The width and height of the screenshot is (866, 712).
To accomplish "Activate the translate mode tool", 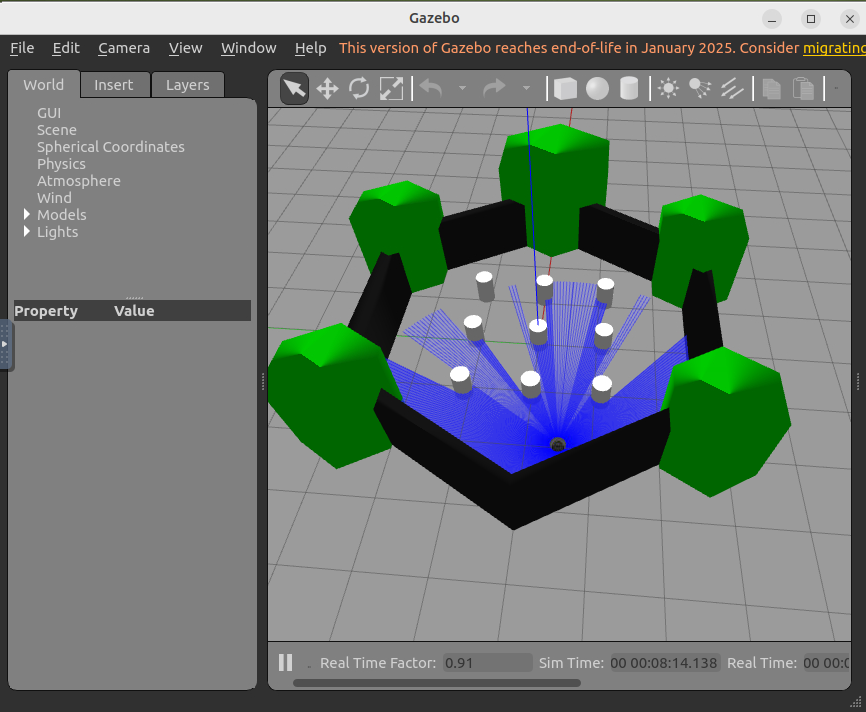I will tap(327, 89).
